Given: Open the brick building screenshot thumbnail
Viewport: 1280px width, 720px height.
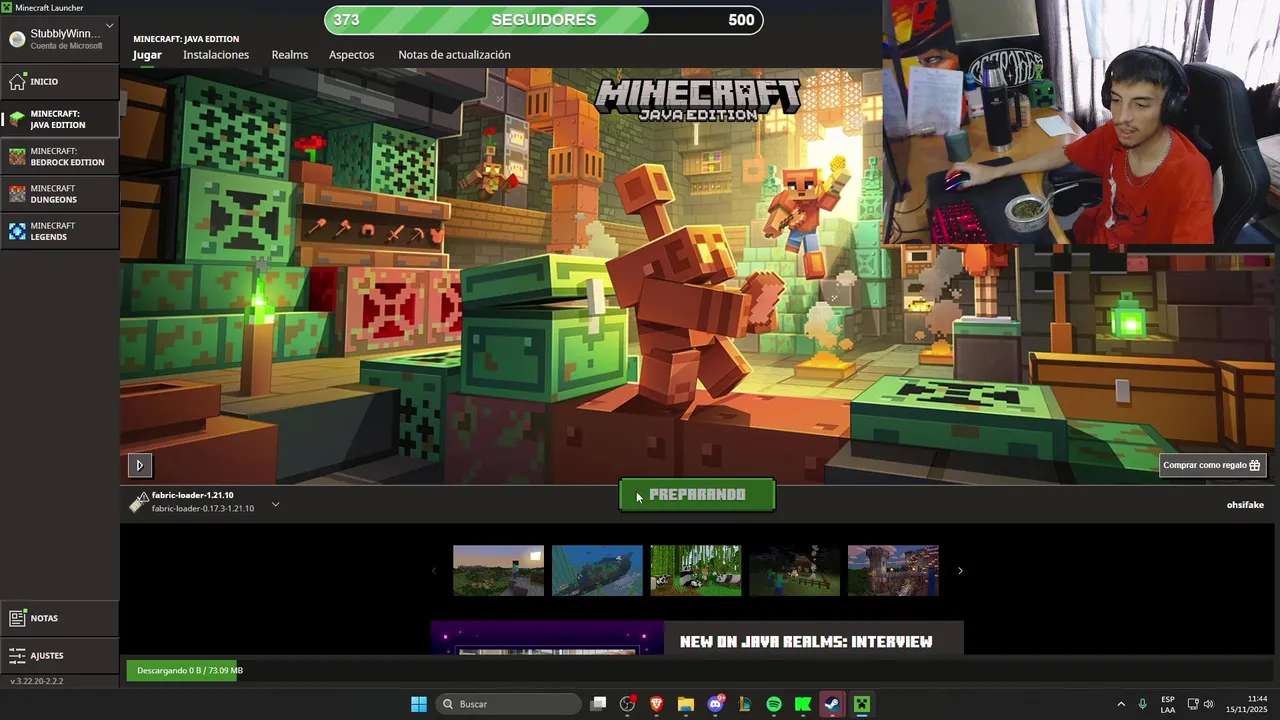Looking at the screenshot, I should tap(893, 570).
